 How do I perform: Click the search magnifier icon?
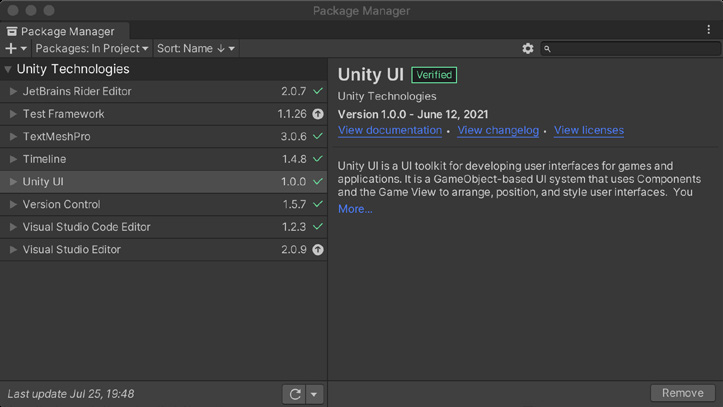(547, 49)
